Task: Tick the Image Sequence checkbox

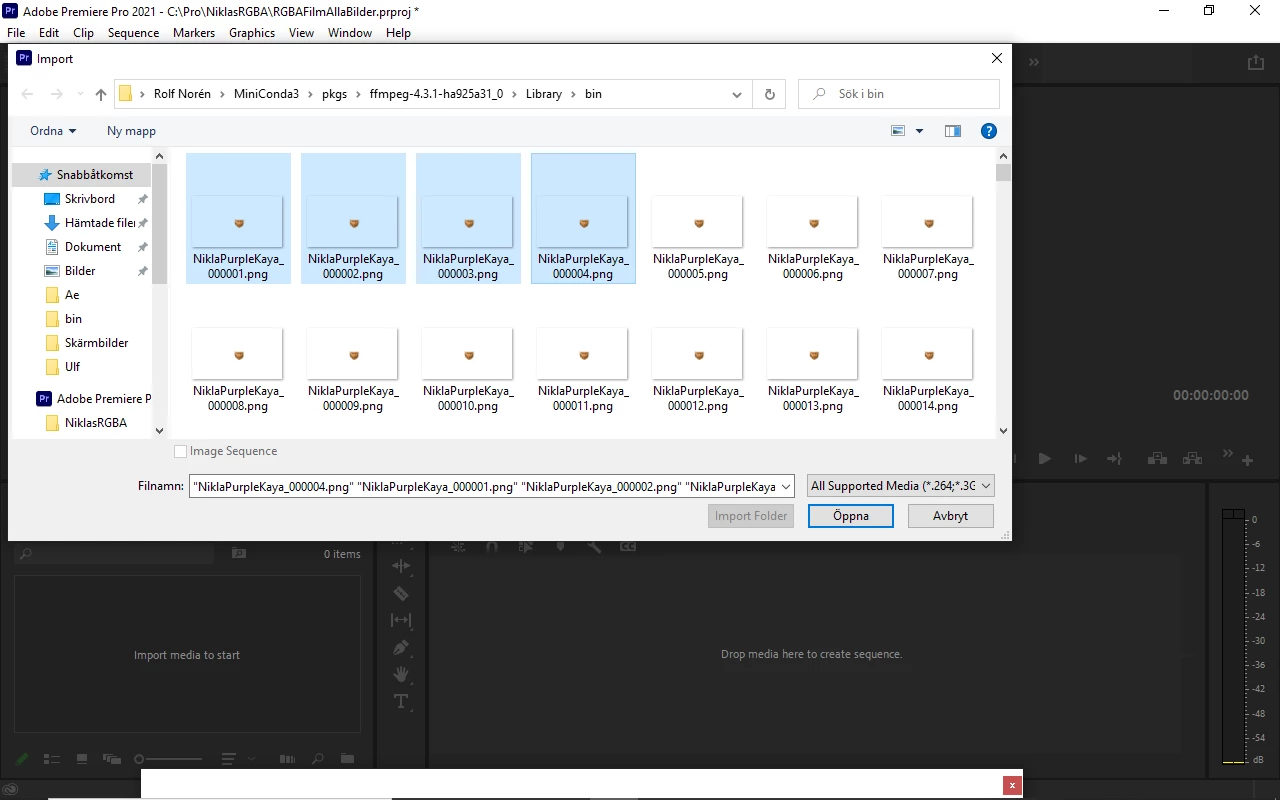Action: coord(180,451)
